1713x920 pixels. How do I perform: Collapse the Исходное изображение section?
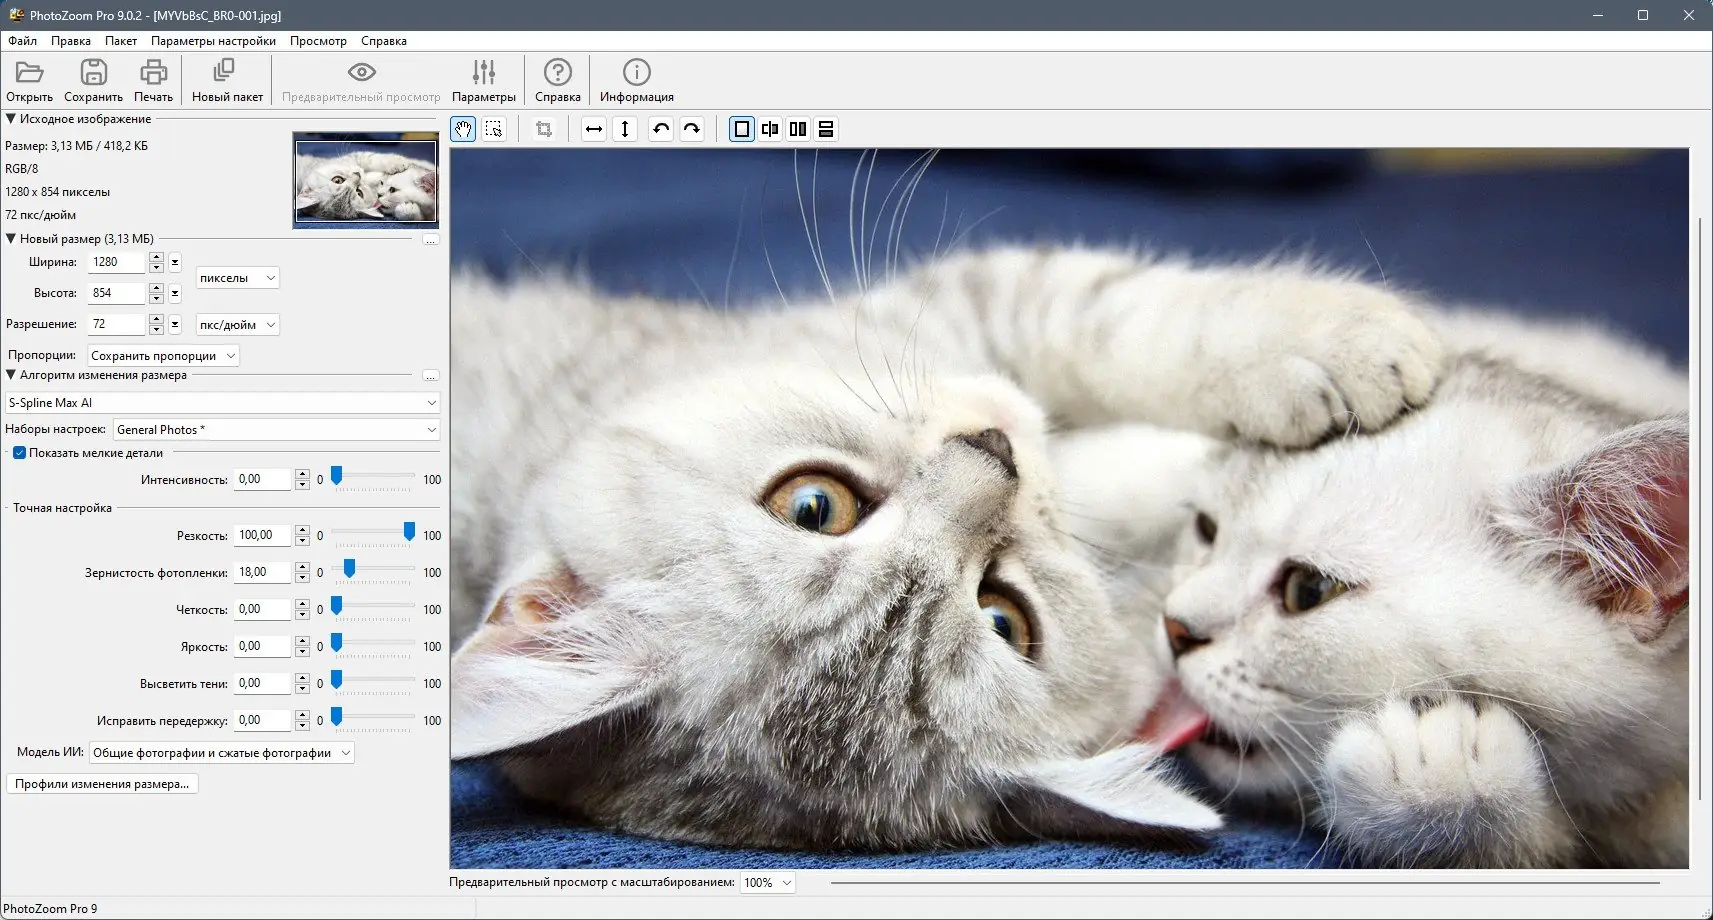click(11, 119)
